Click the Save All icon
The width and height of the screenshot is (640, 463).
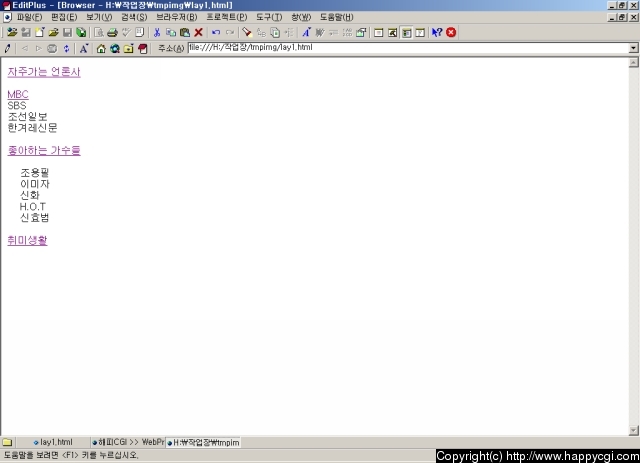pos(81,32)
